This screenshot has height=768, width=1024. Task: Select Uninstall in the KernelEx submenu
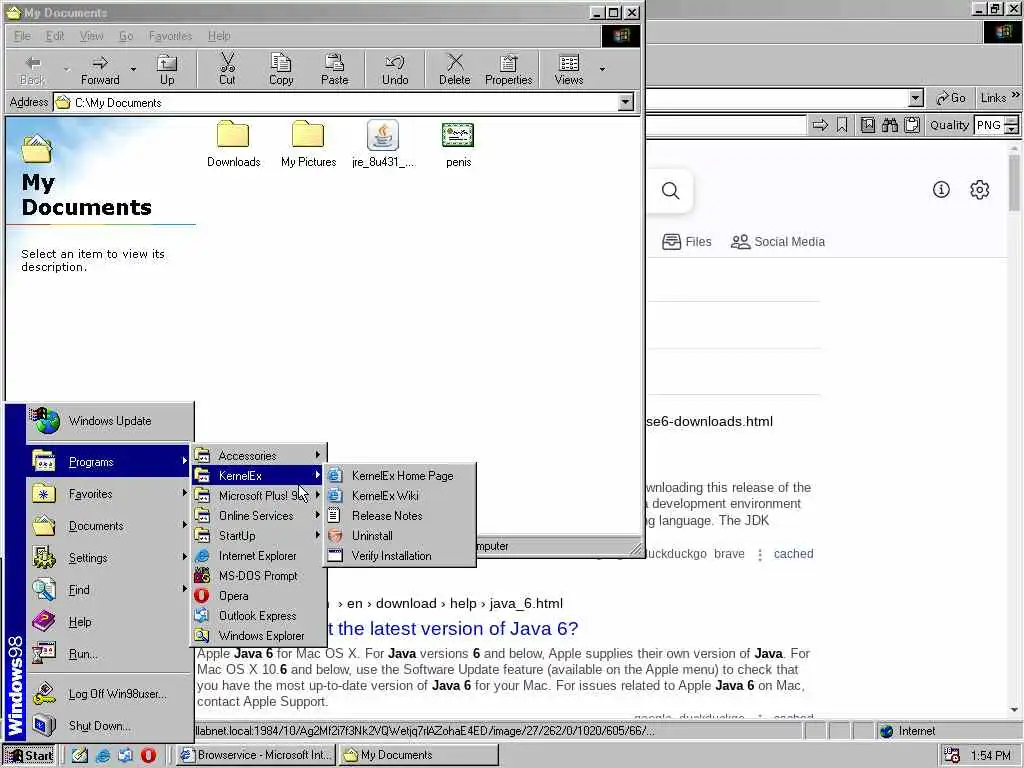400,536
